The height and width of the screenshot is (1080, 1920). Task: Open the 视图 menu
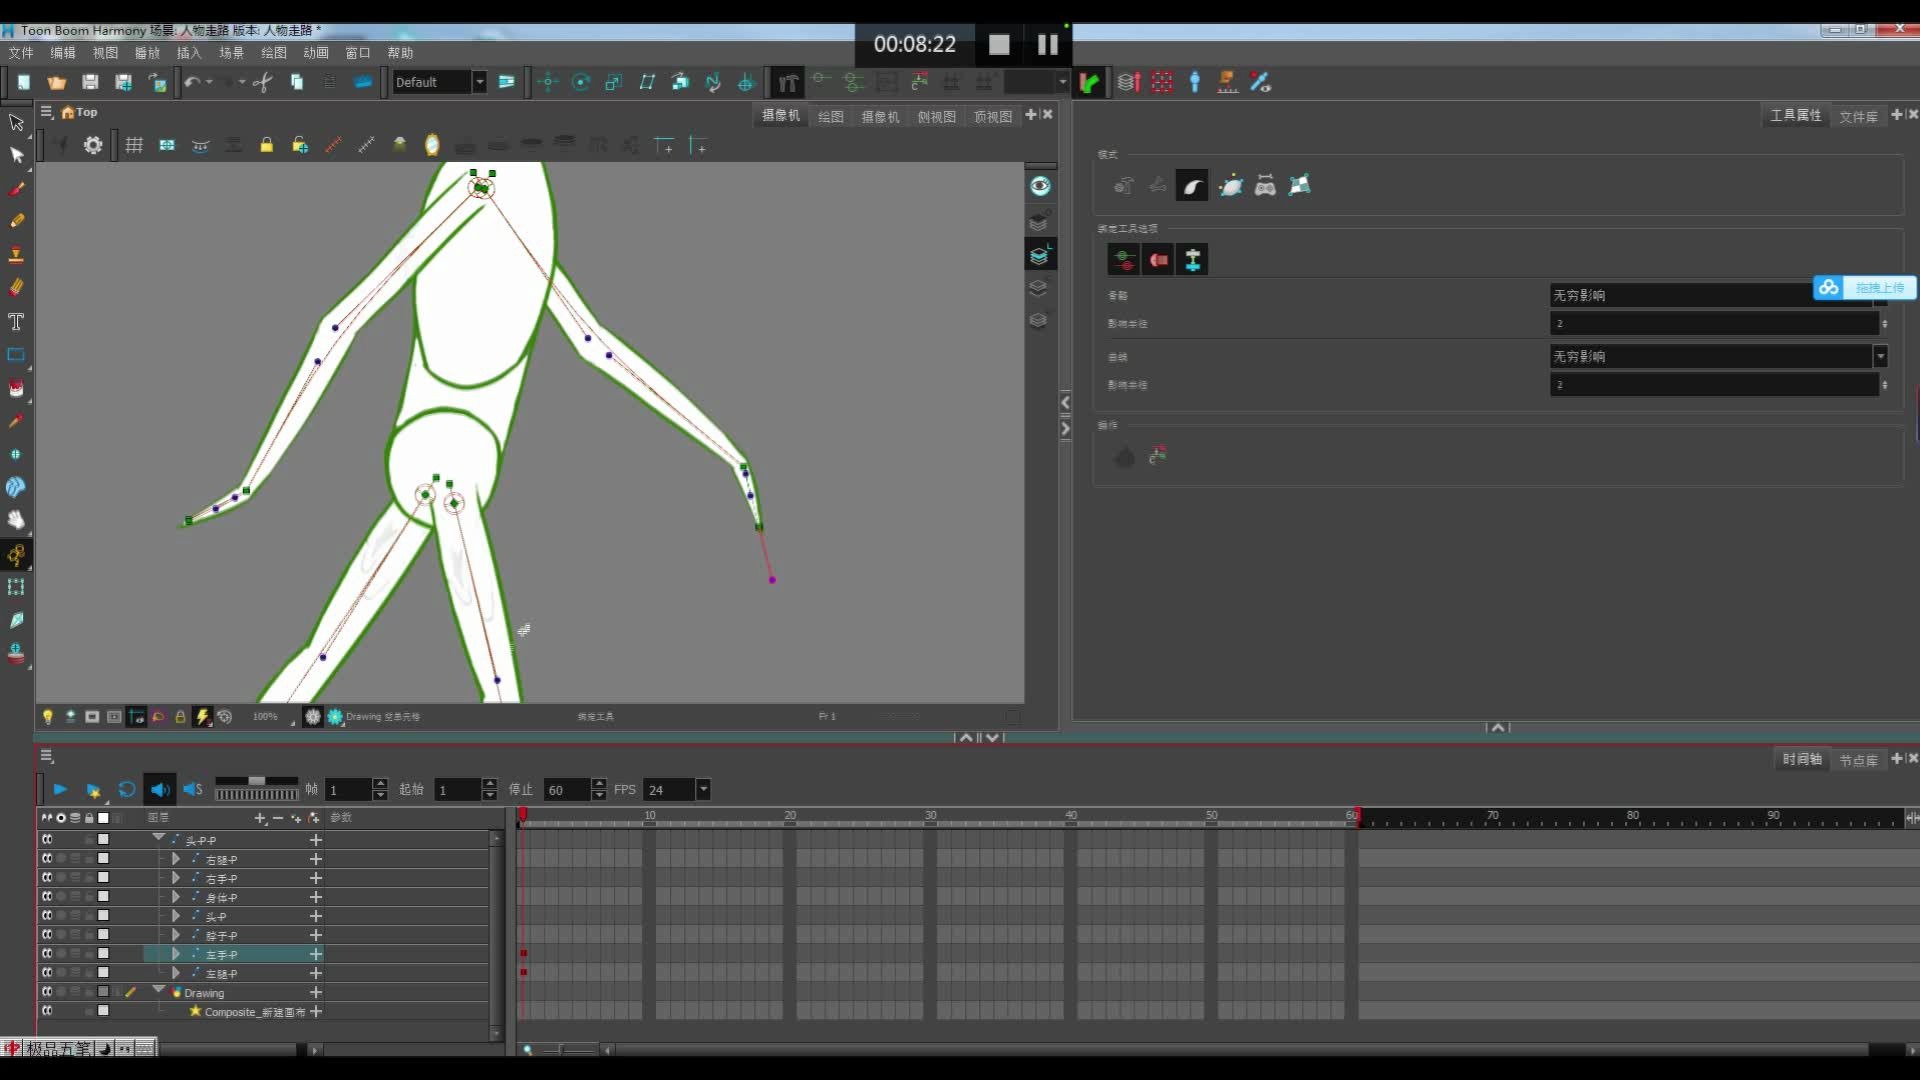pos(104,51)
